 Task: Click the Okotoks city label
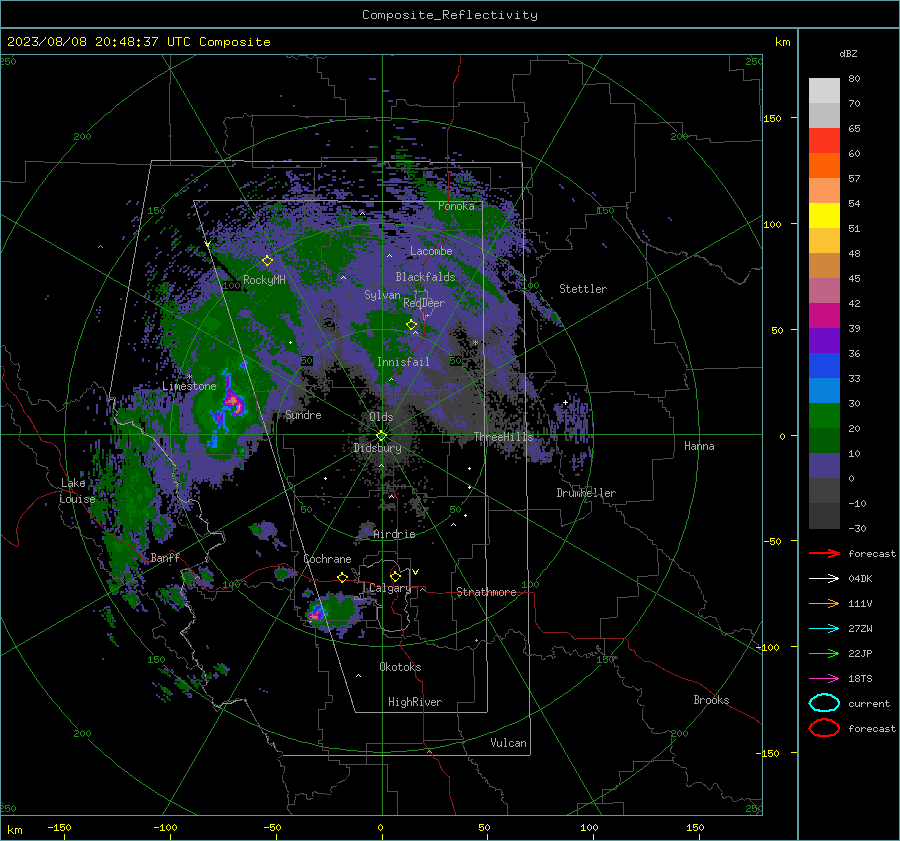400,667
